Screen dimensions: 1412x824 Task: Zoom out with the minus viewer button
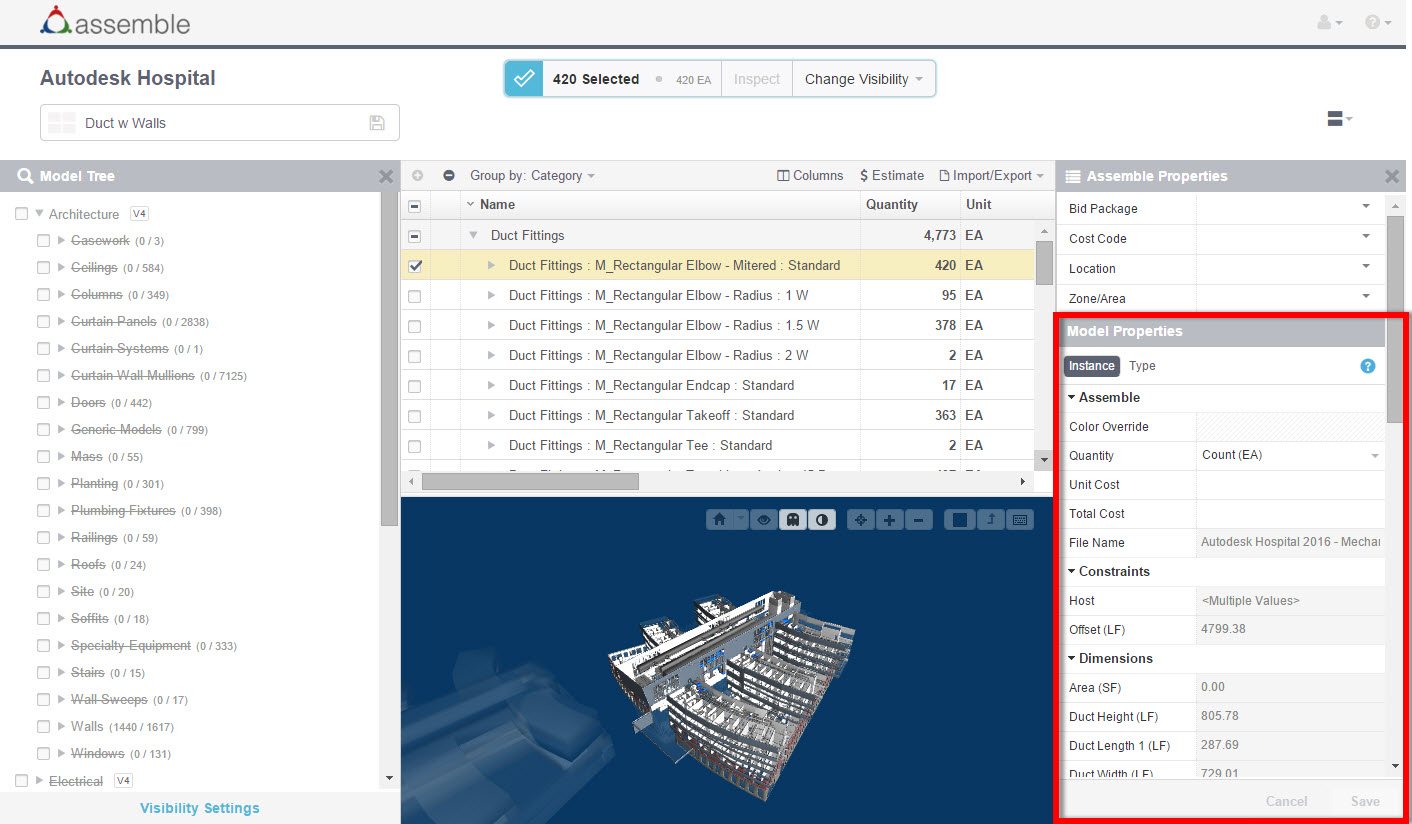[919, 520]
